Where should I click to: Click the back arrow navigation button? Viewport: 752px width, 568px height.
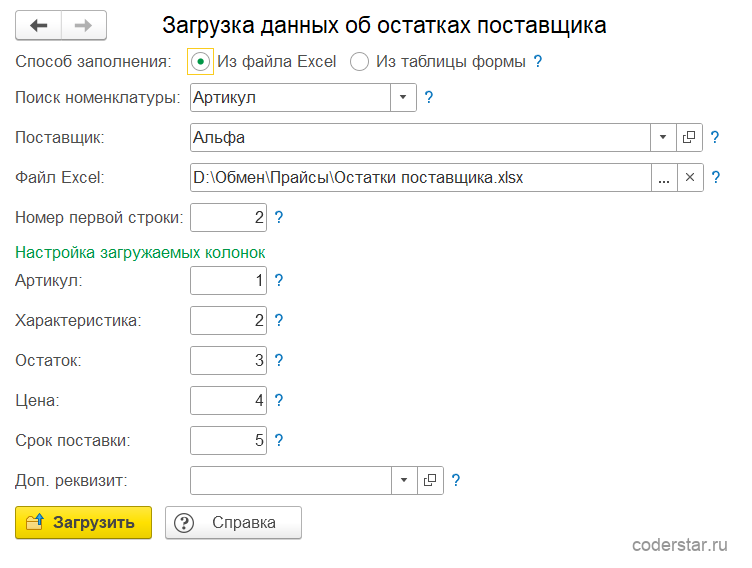[x=38, y=25]
